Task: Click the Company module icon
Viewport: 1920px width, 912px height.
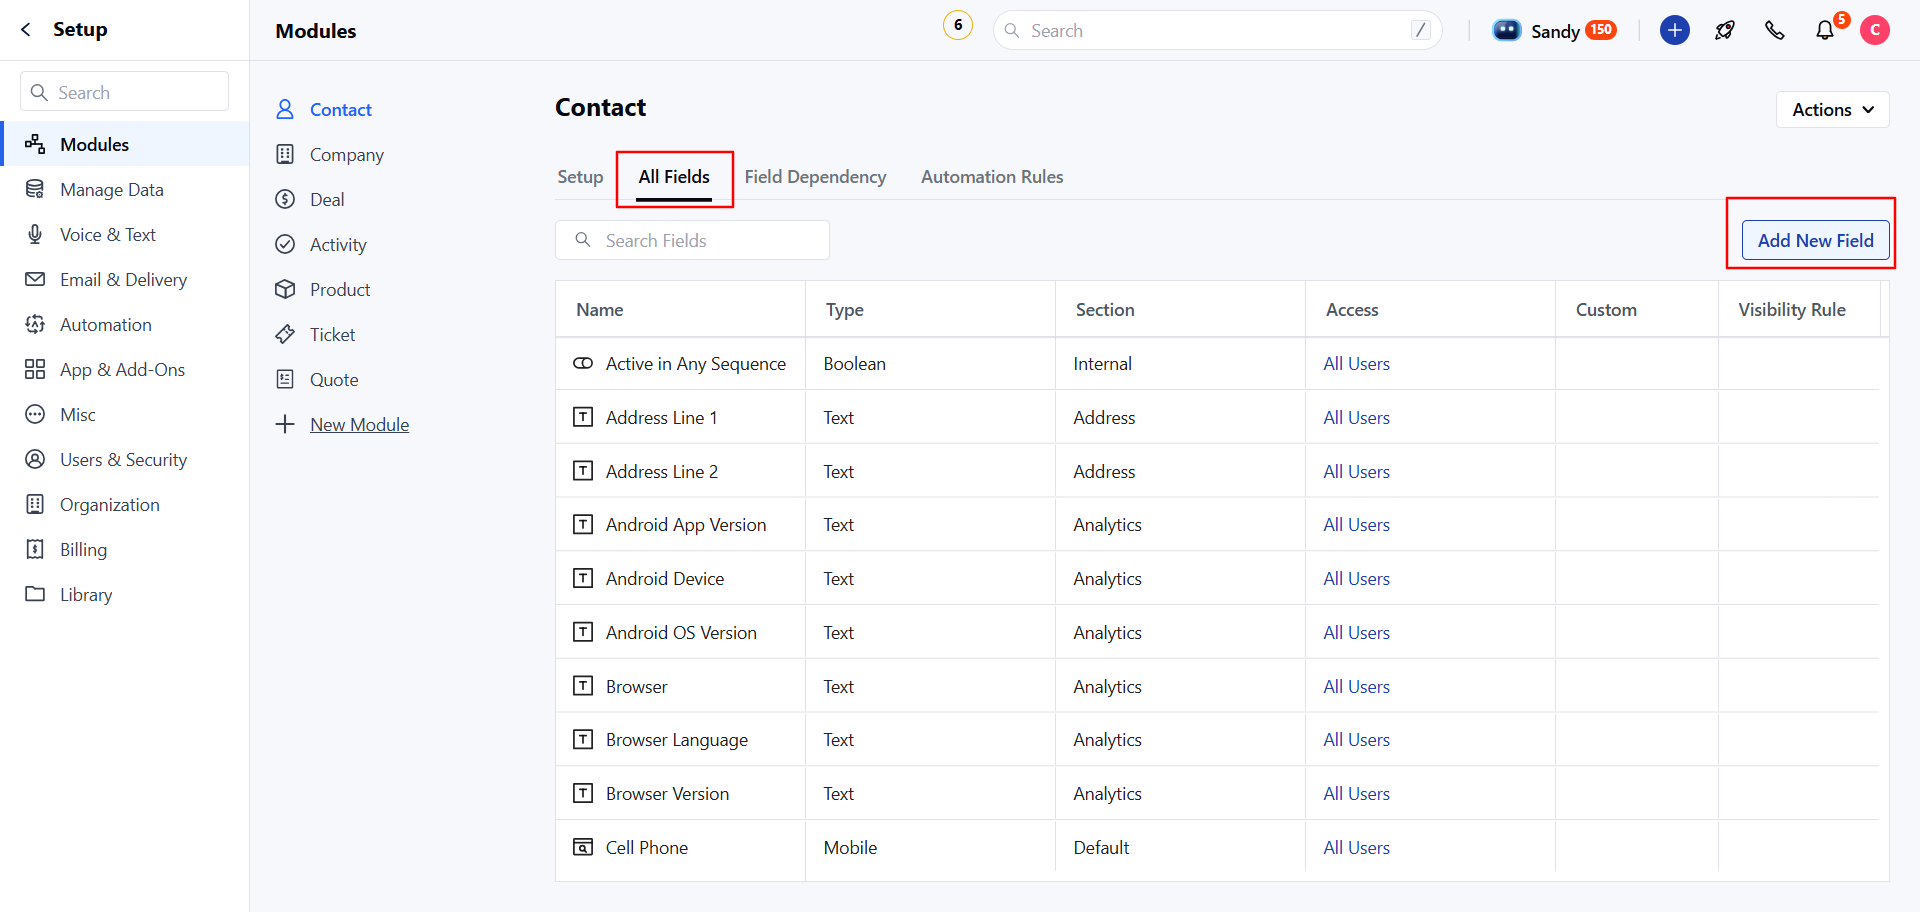Action: coord(285,154)
